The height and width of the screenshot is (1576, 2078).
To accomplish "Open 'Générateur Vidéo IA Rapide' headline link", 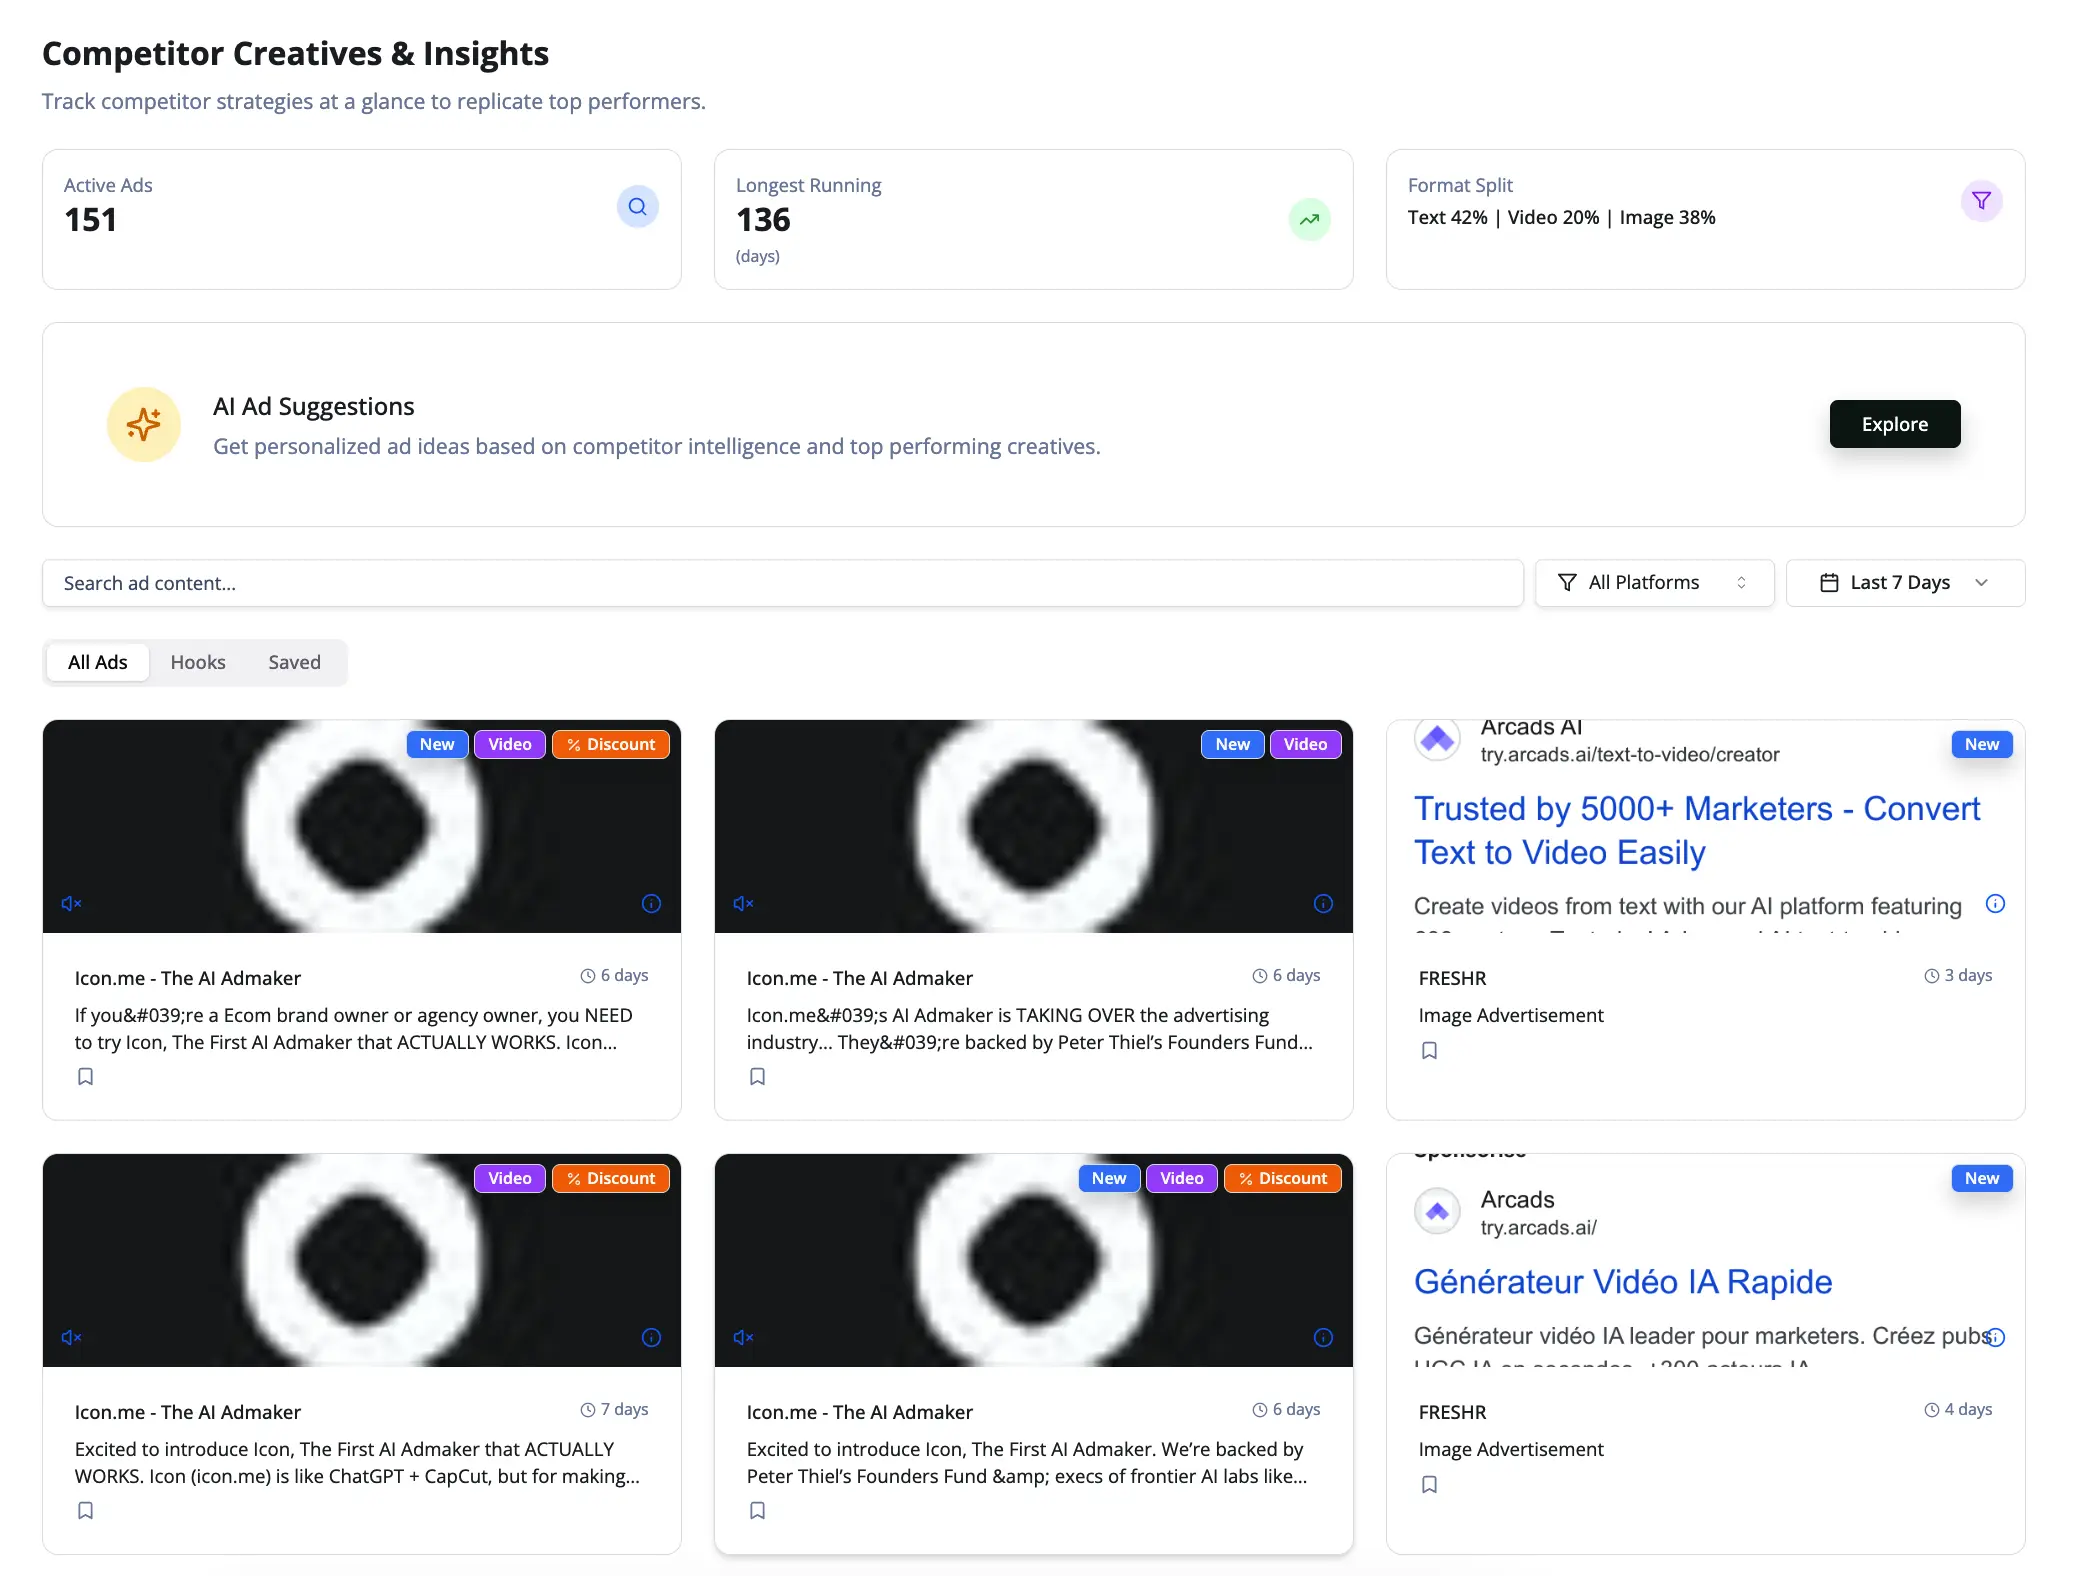I will [1623, 1282].
